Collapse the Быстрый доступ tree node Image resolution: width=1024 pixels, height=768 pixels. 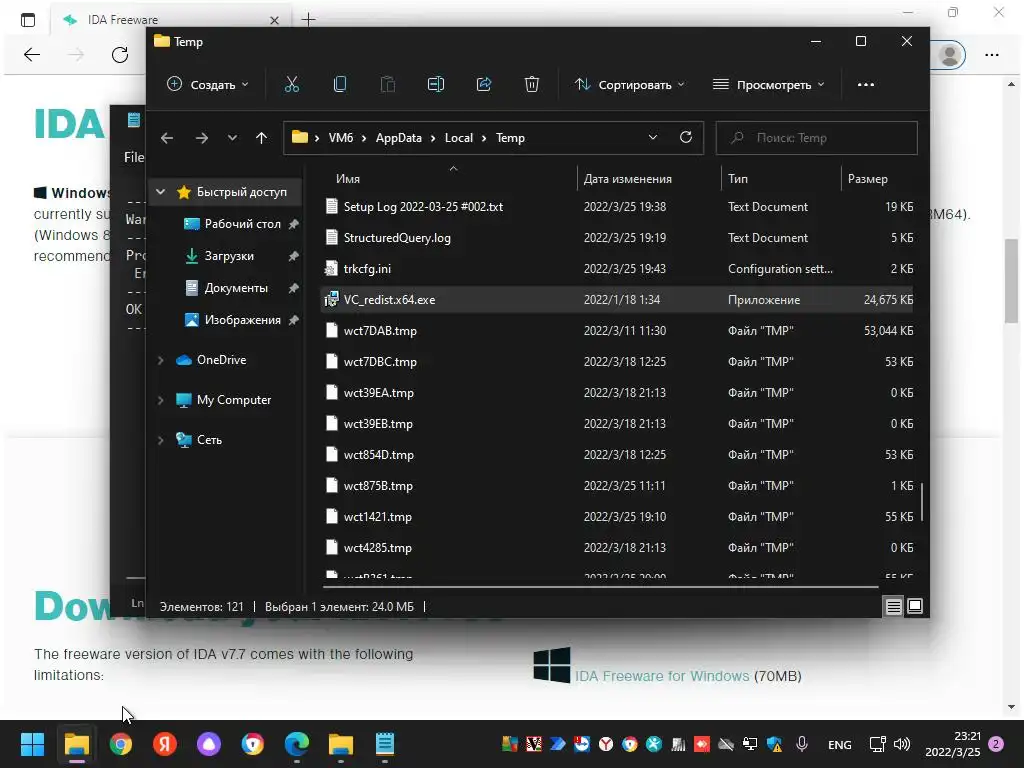[x=161, y=192]
